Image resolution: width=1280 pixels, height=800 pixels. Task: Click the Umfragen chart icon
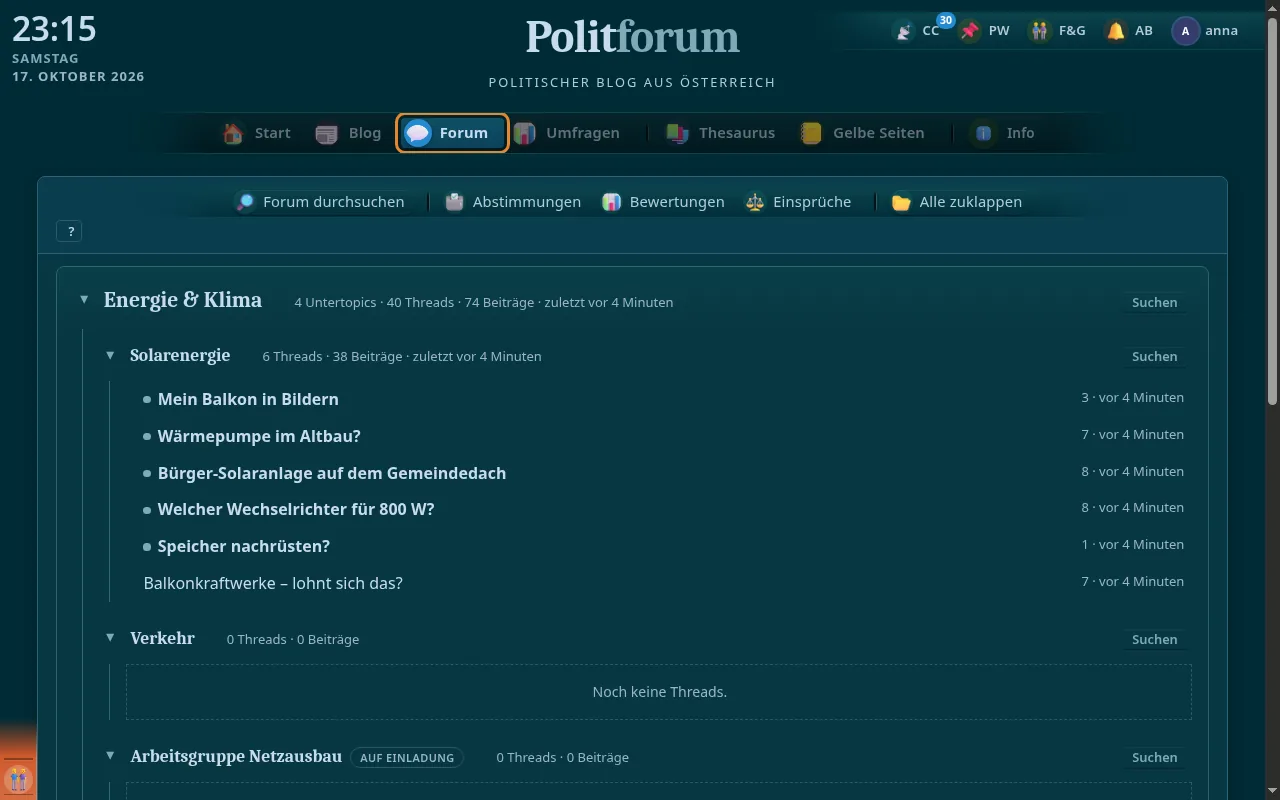524,133
